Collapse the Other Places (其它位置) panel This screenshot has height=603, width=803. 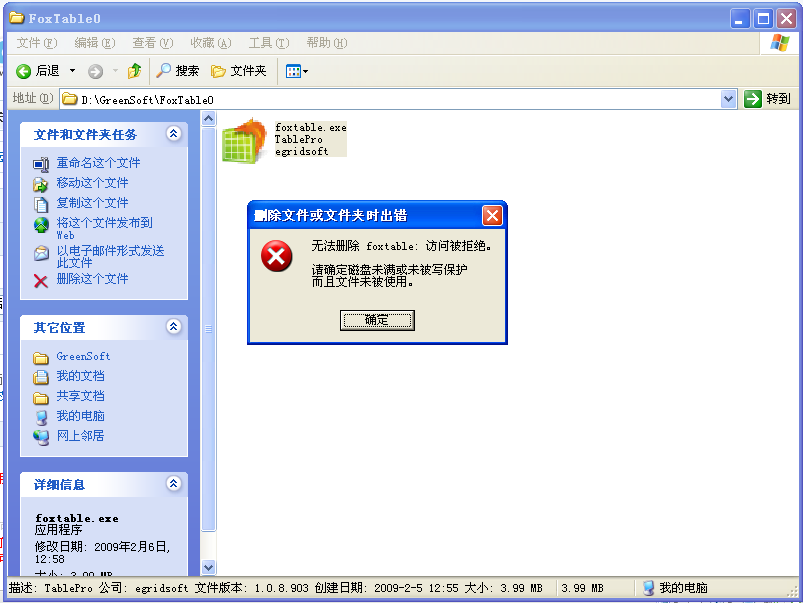[174, 327]
